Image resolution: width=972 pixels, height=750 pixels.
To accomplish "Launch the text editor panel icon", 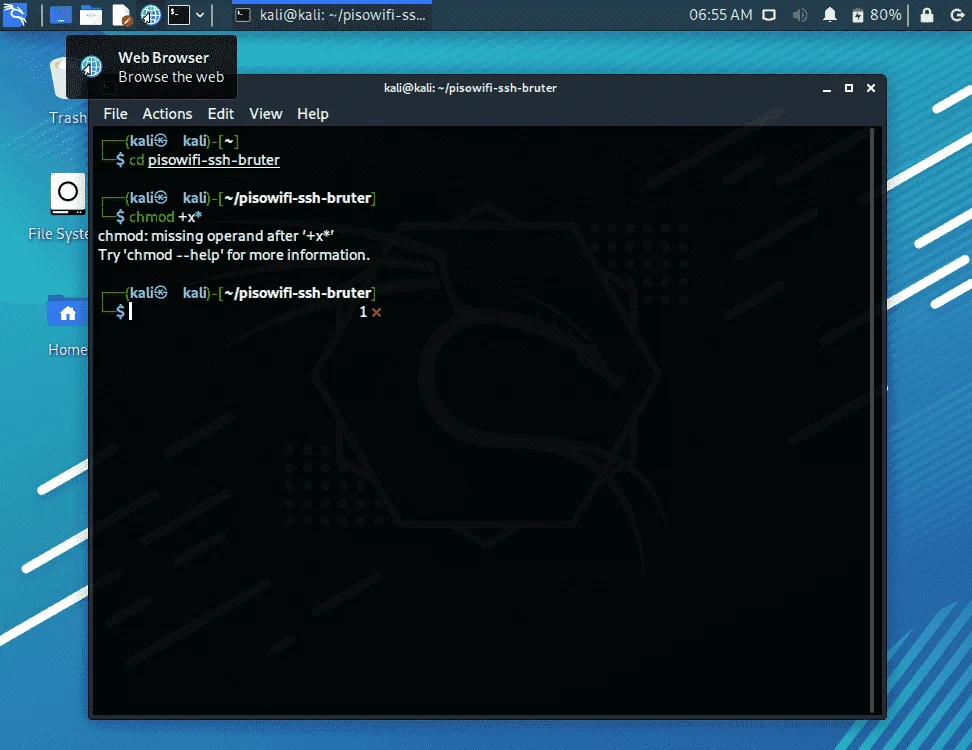I will point(122,15).
